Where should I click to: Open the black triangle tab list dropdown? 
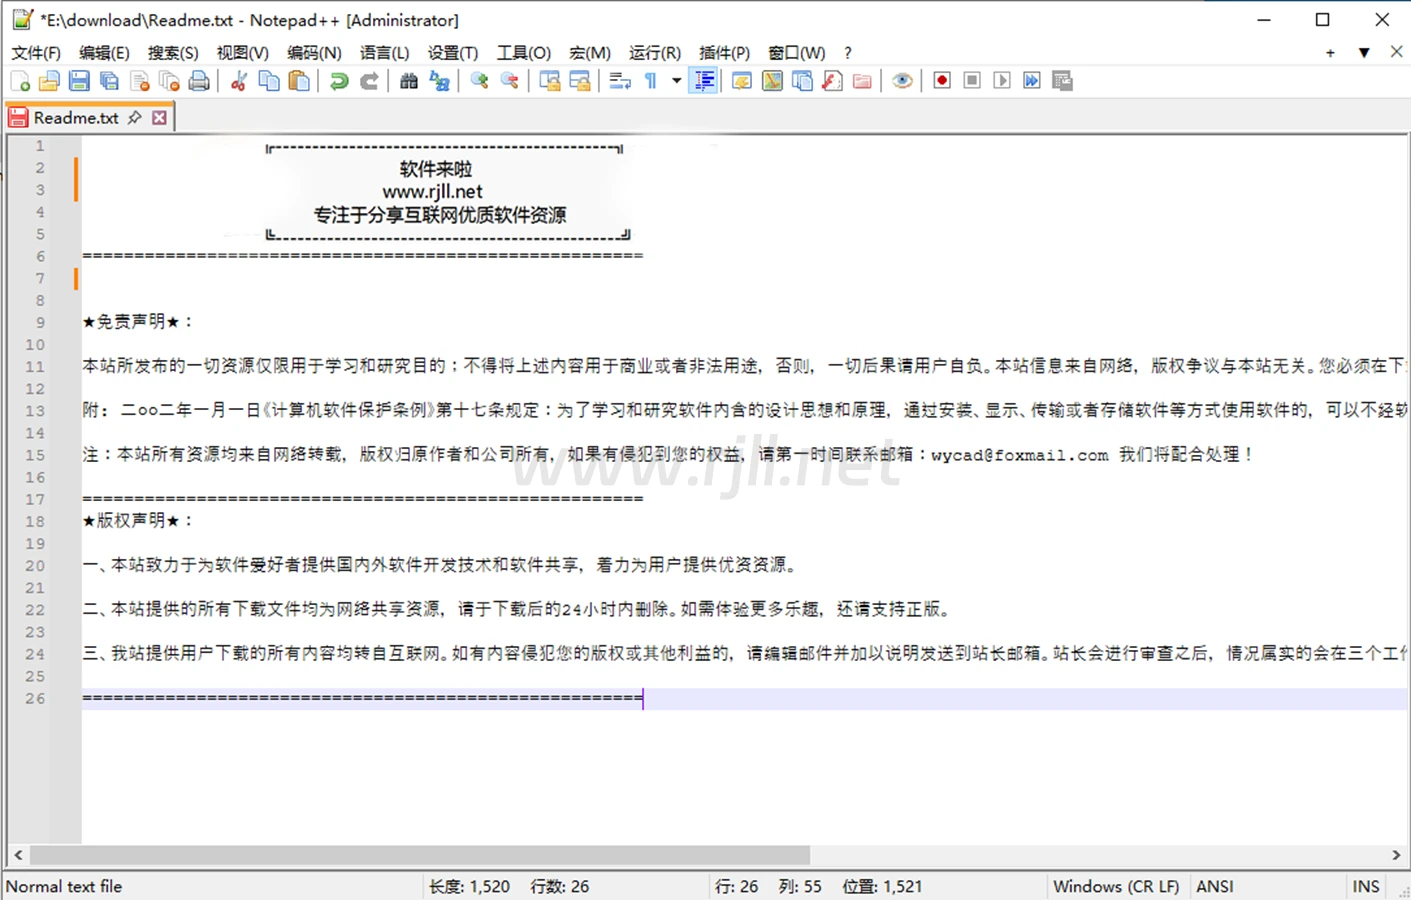[x=1364, y=53]
